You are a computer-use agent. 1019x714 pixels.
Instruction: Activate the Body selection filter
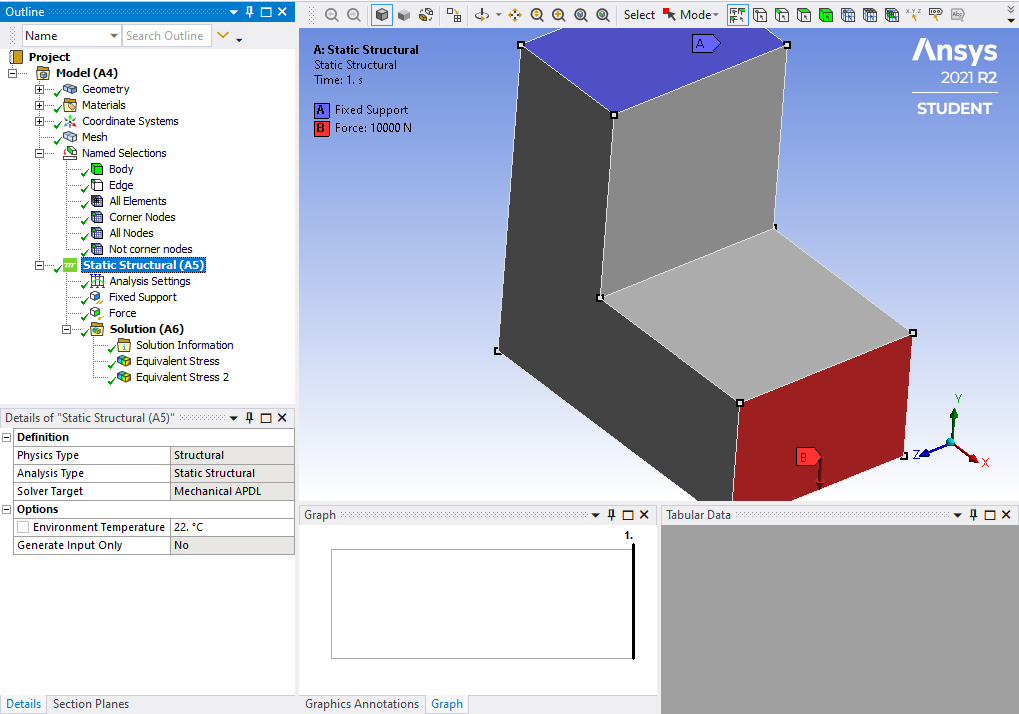(826, 15)
